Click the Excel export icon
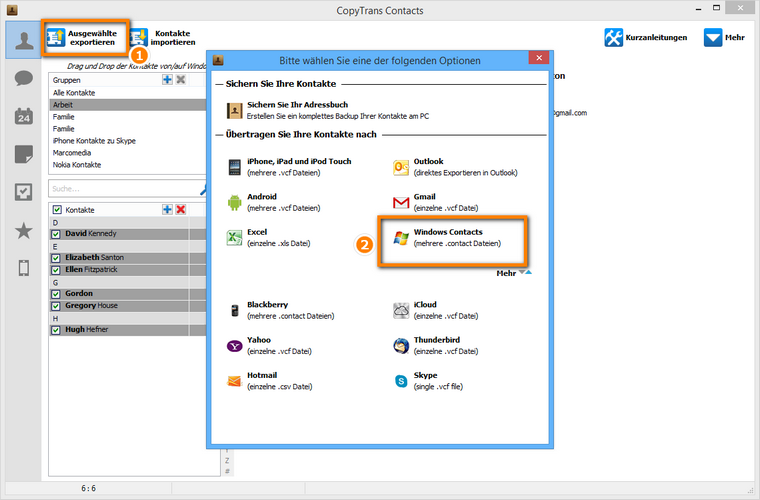760x500 pixels. click(x=235, y=238)
